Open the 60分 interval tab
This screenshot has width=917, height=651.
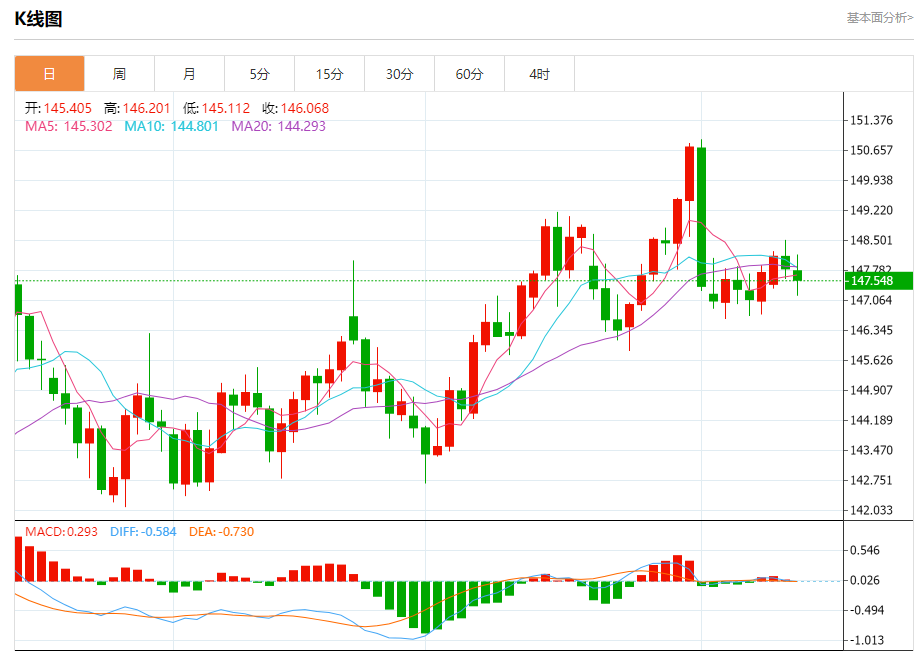click(470, 74)
